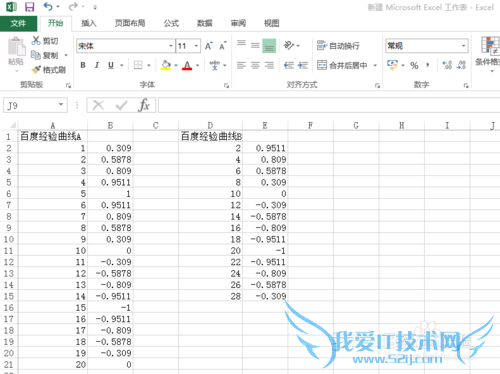Toggle Italic formatting
The height and width of the screenshot is (374, 500).
click(97, 65)
